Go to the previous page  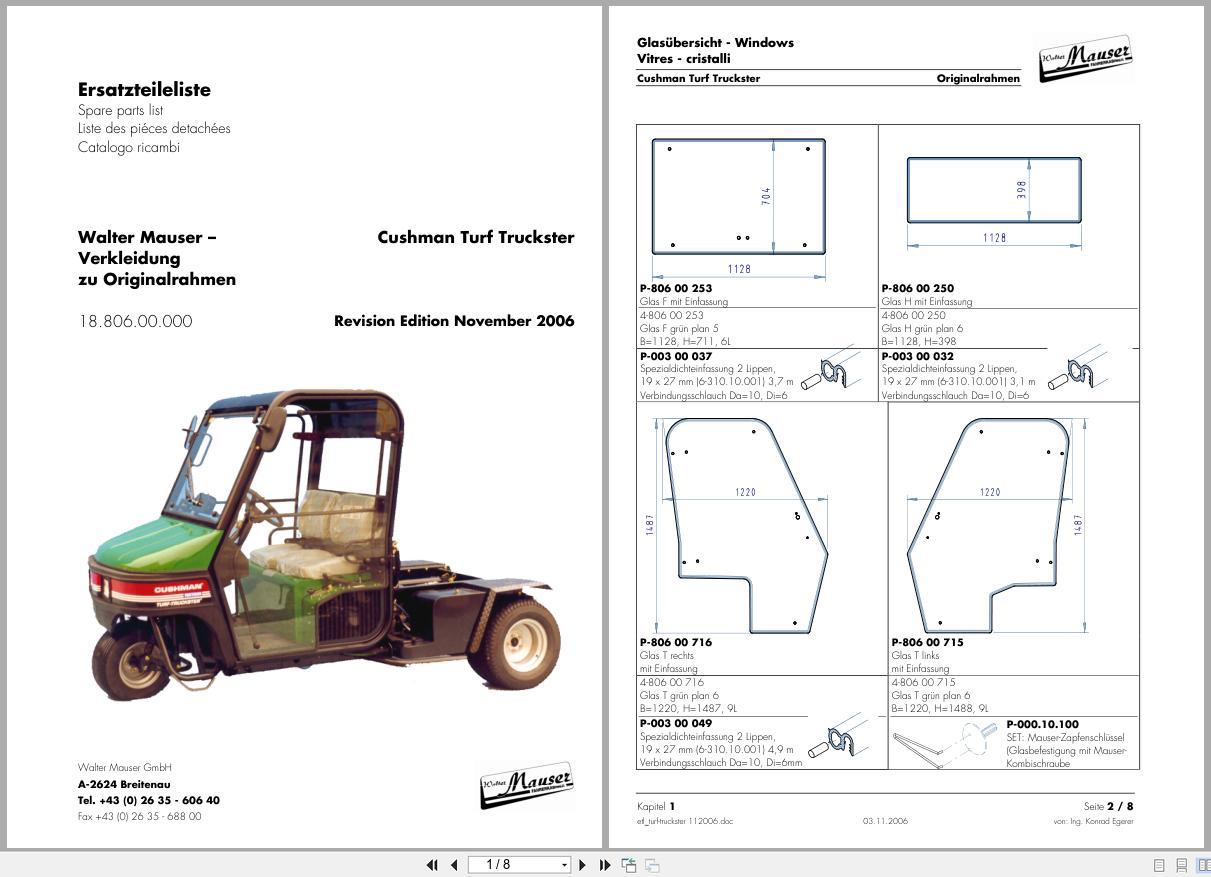pos(454,865)
